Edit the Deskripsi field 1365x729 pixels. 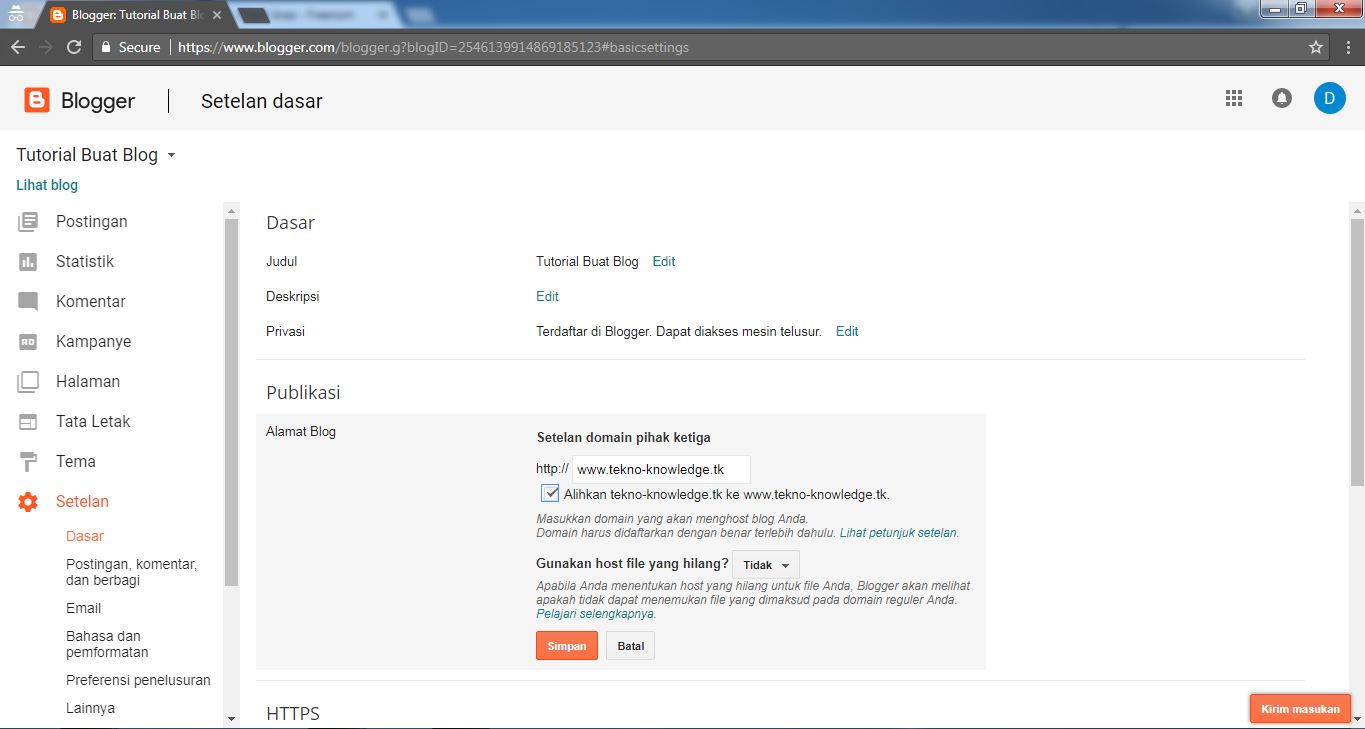click(547, 296)
